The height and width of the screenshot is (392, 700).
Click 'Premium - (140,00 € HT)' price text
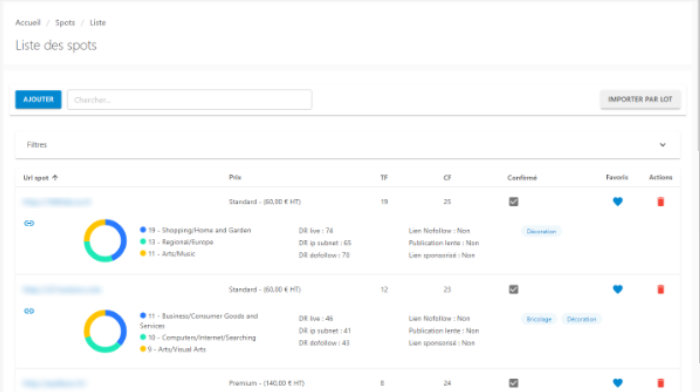[267, 383]
